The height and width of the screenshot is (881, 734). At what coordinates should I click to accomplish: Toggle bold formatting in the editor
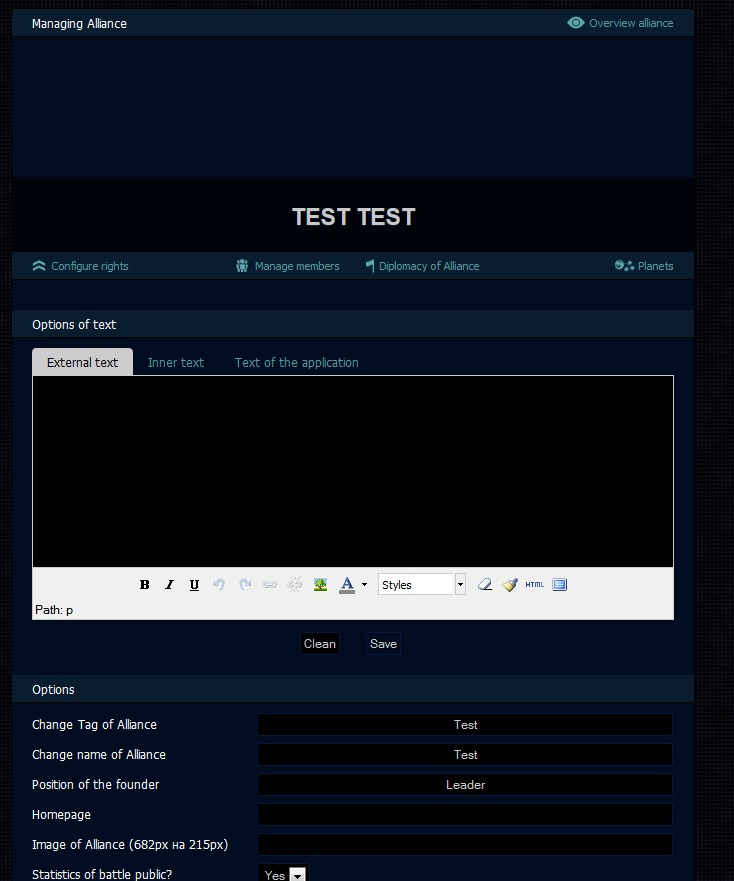point(144,585)
